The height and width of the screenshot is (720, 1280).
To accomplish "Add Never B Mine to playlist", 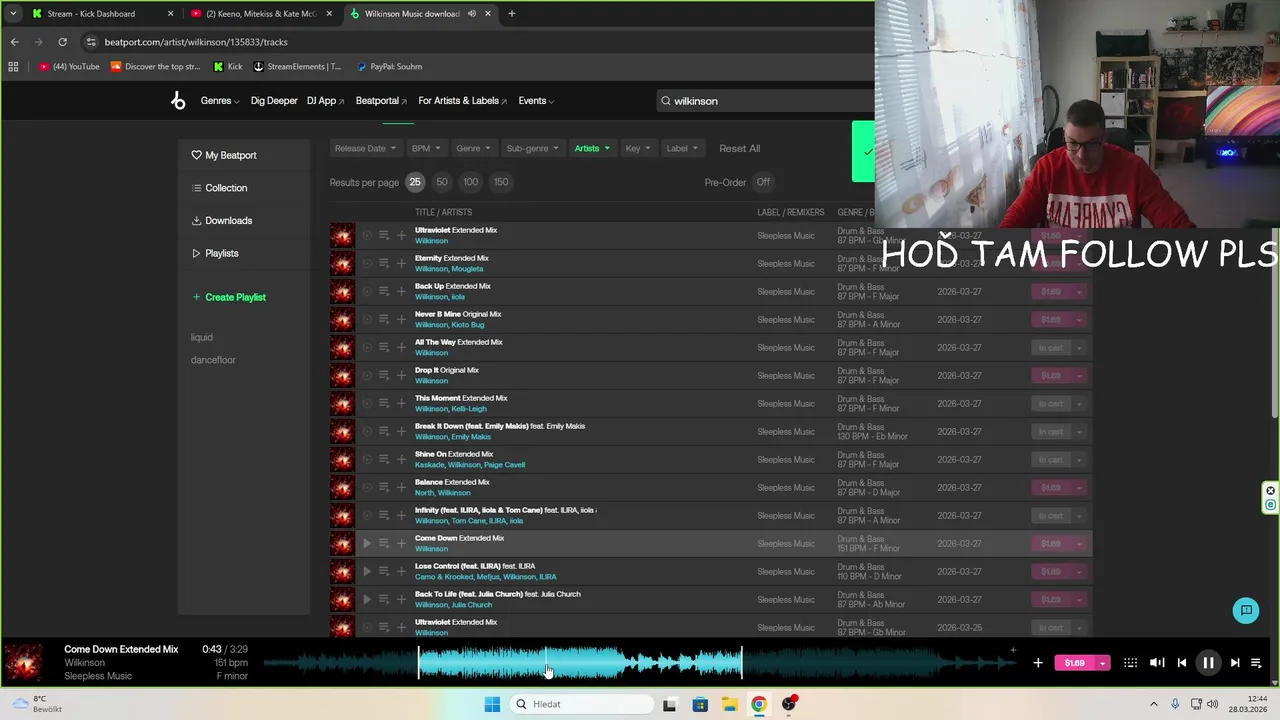I will pyautogui.click(x=401, y=319).
